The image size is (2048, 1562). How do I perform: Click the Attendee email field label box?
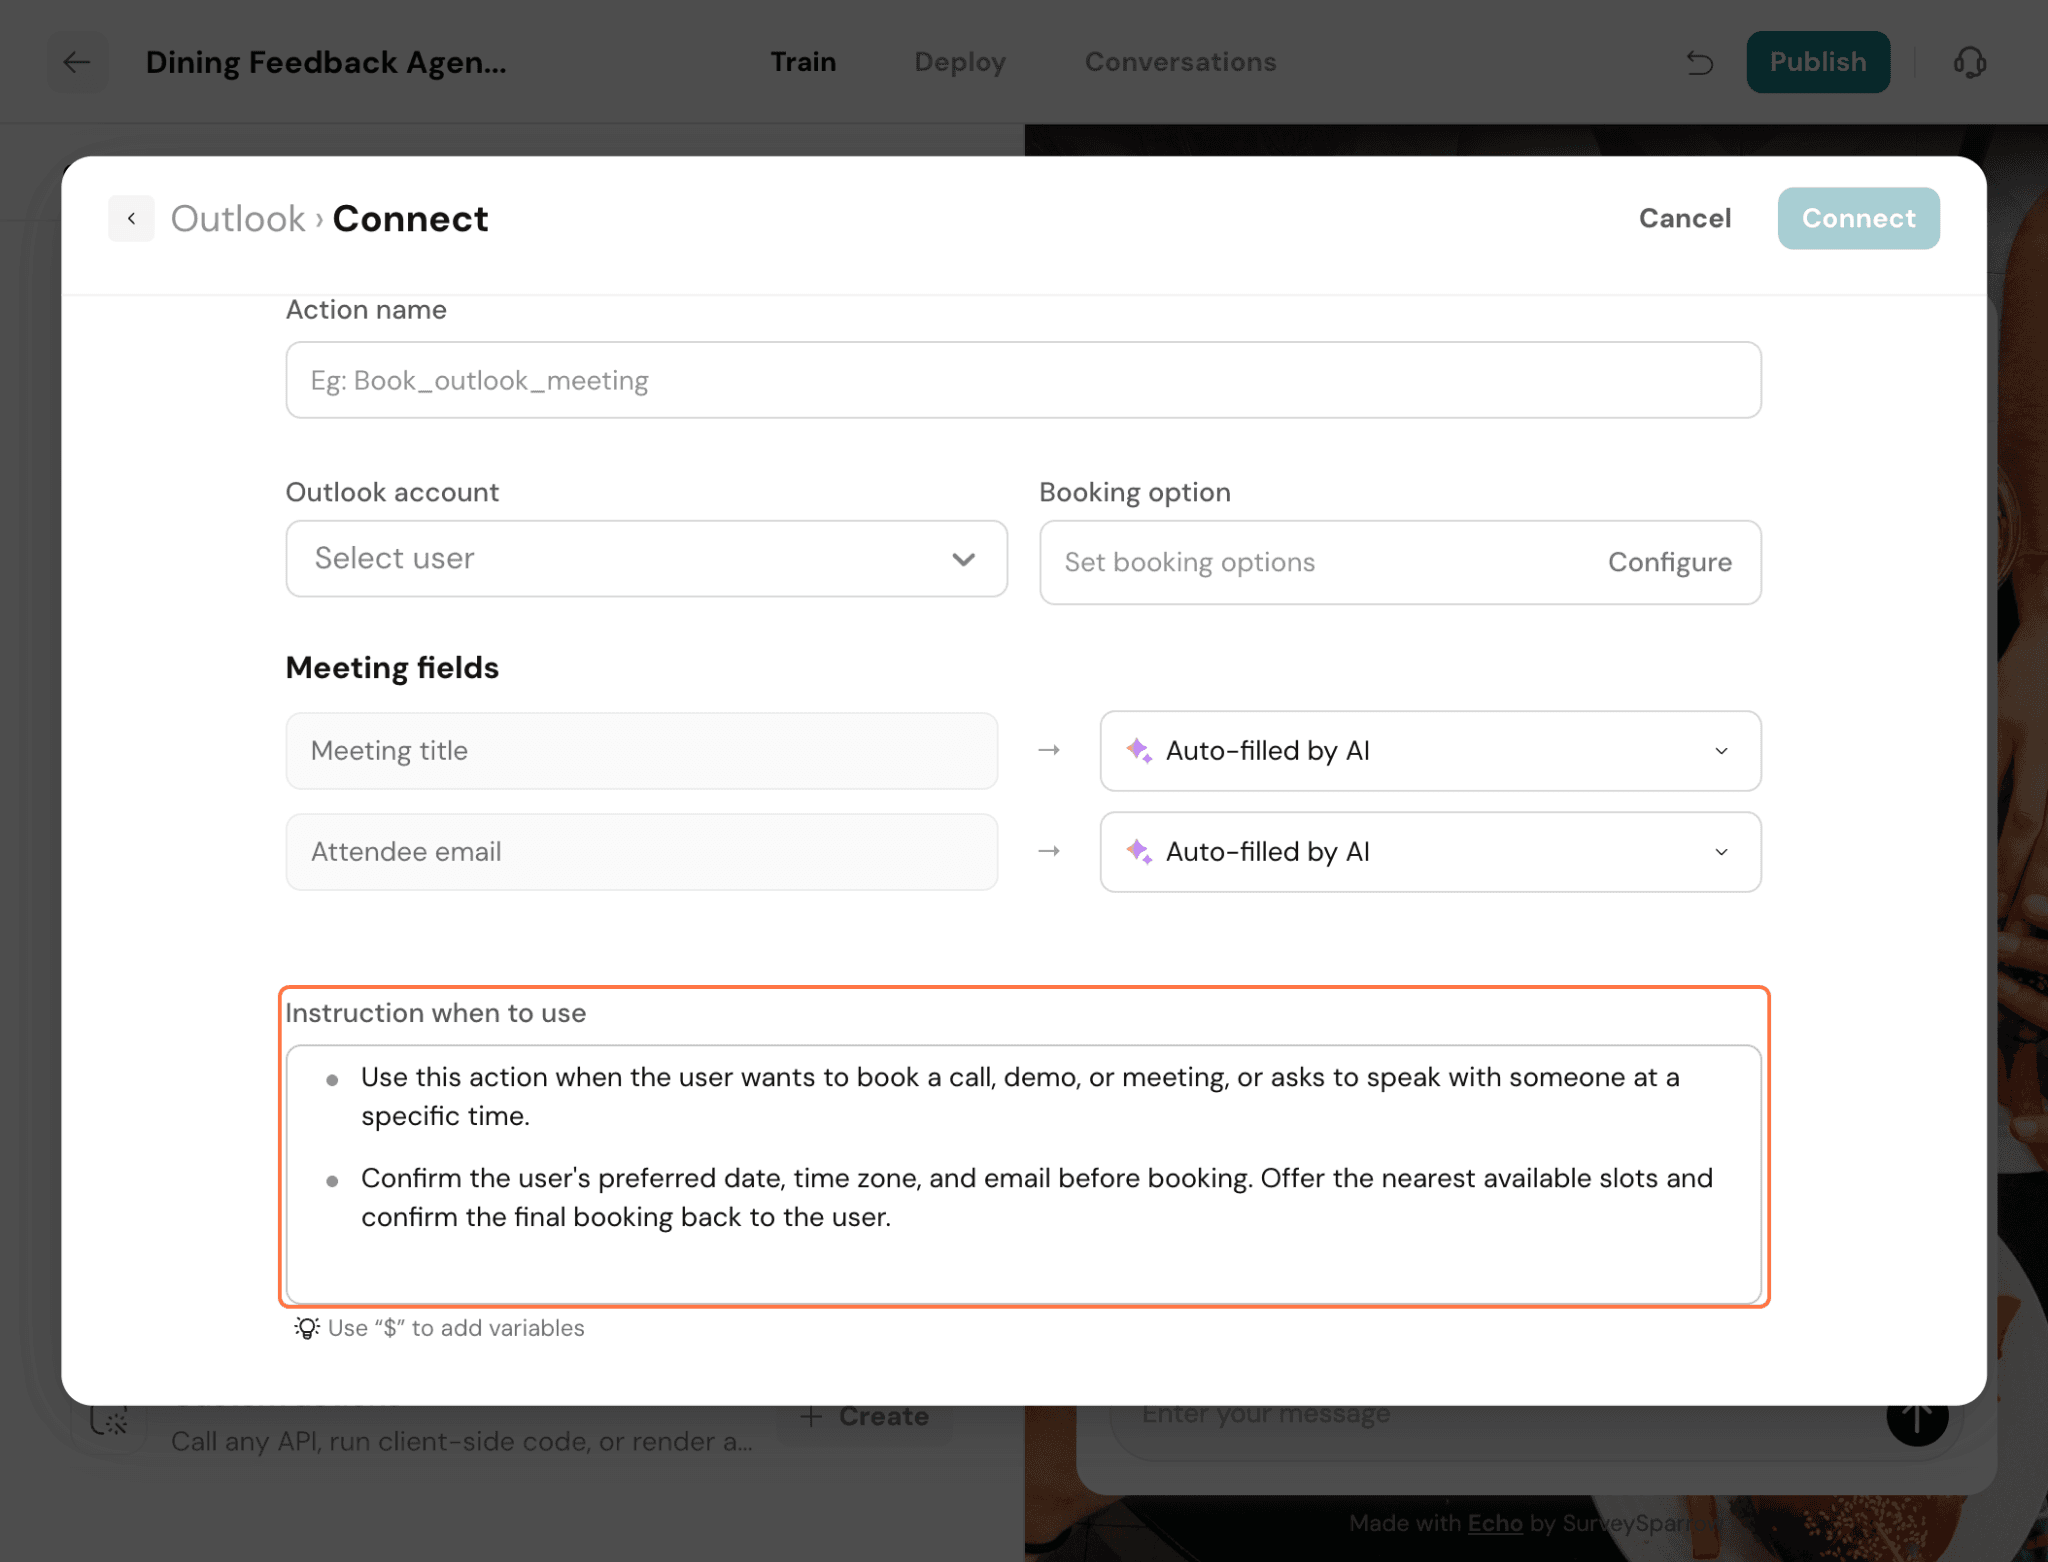point(641,852)
